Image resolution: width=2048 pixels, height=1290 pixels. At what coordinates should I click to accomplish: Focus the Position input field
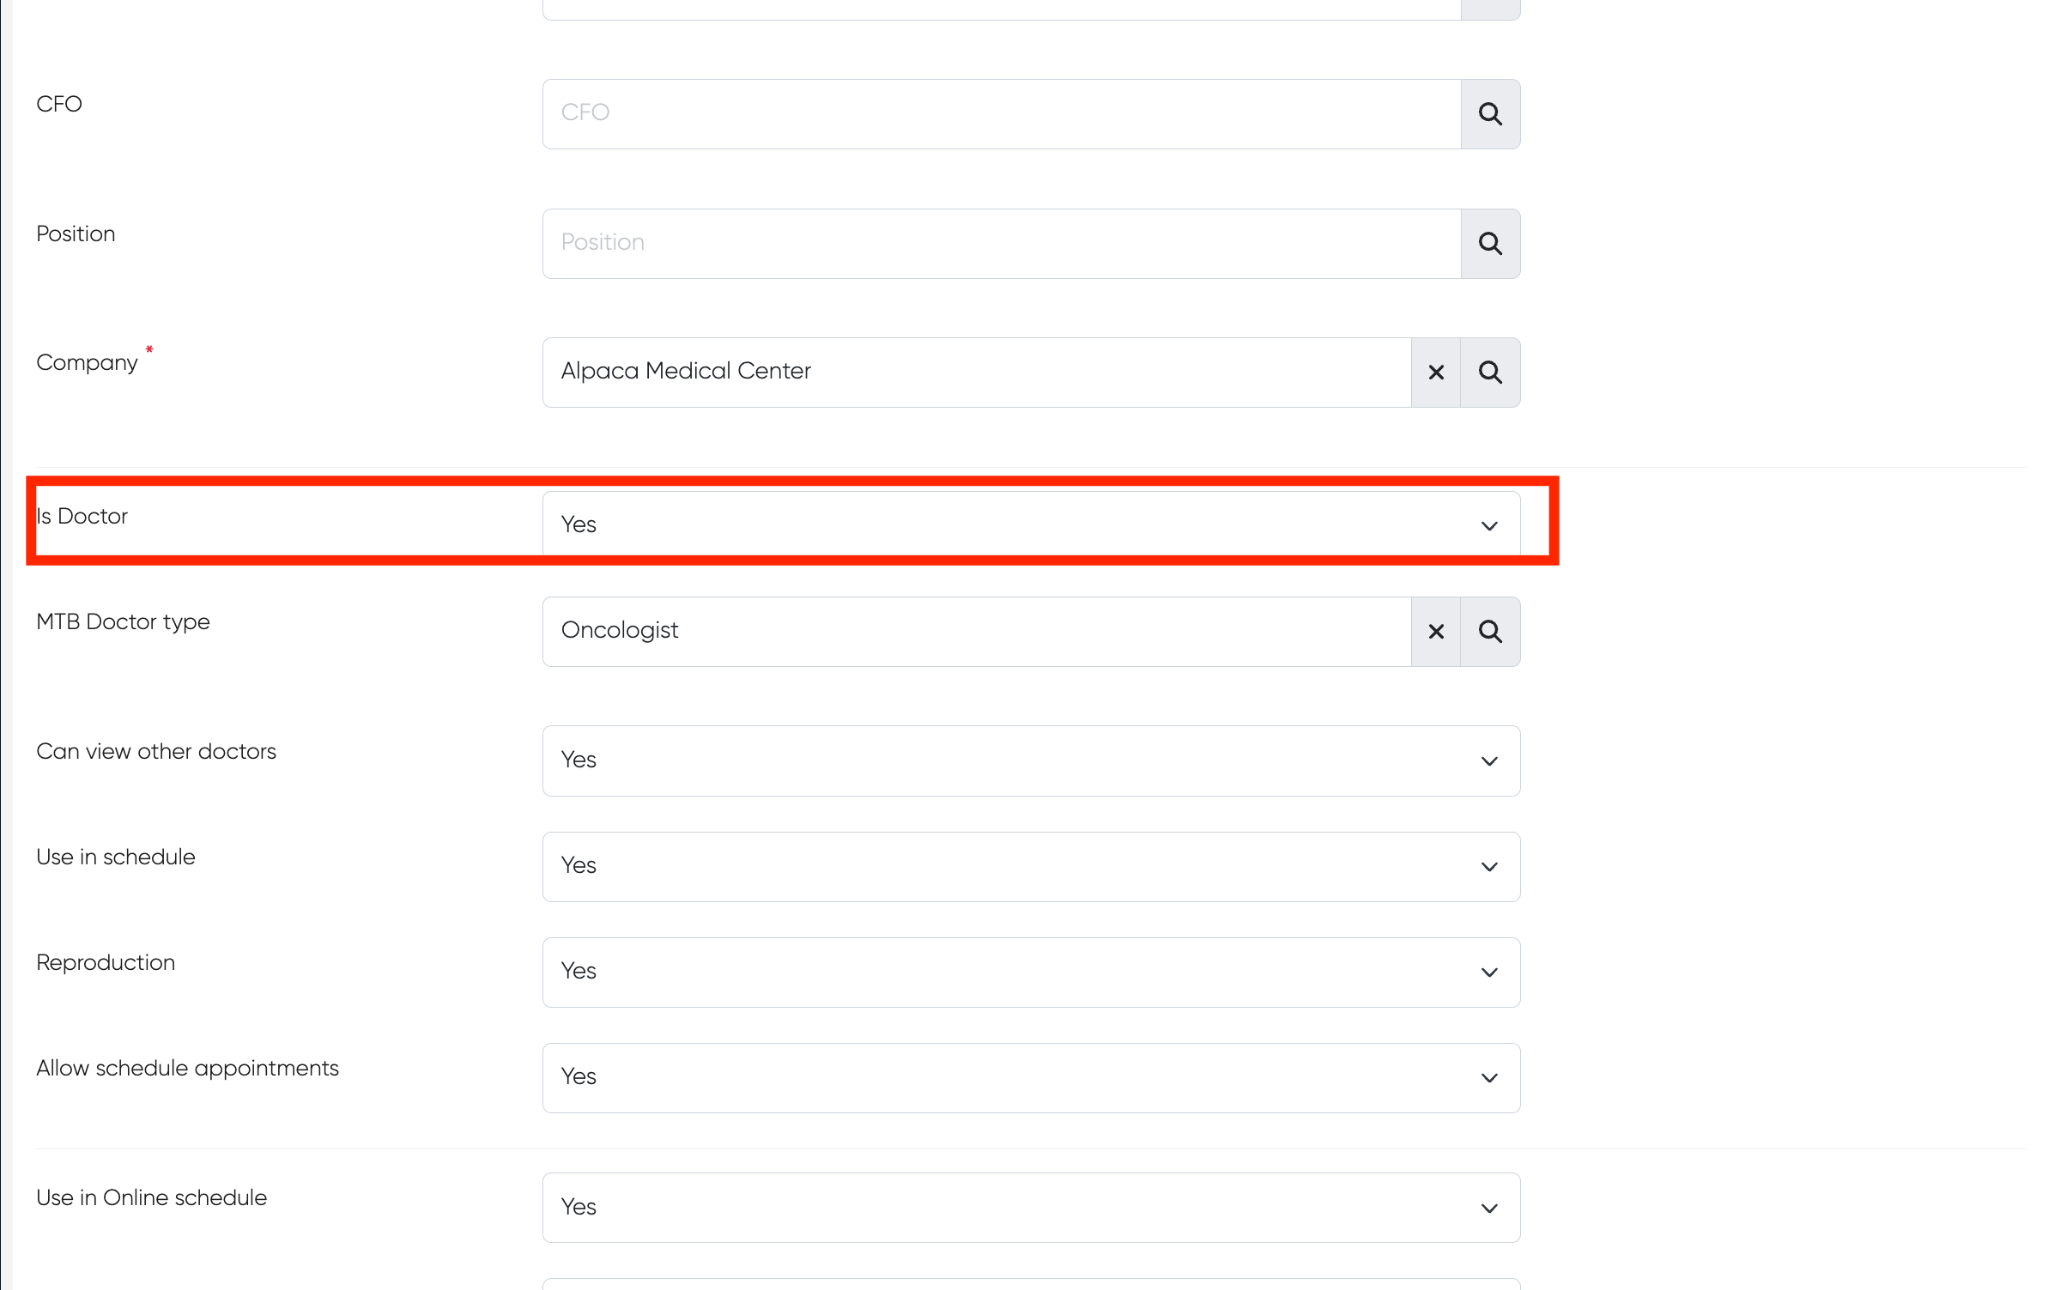[x=1000, y=243]
